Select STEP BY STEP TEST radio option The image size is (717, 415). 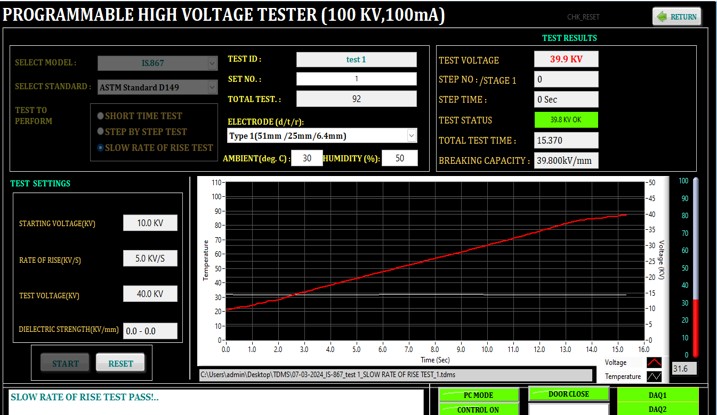(x=100, y=132)
